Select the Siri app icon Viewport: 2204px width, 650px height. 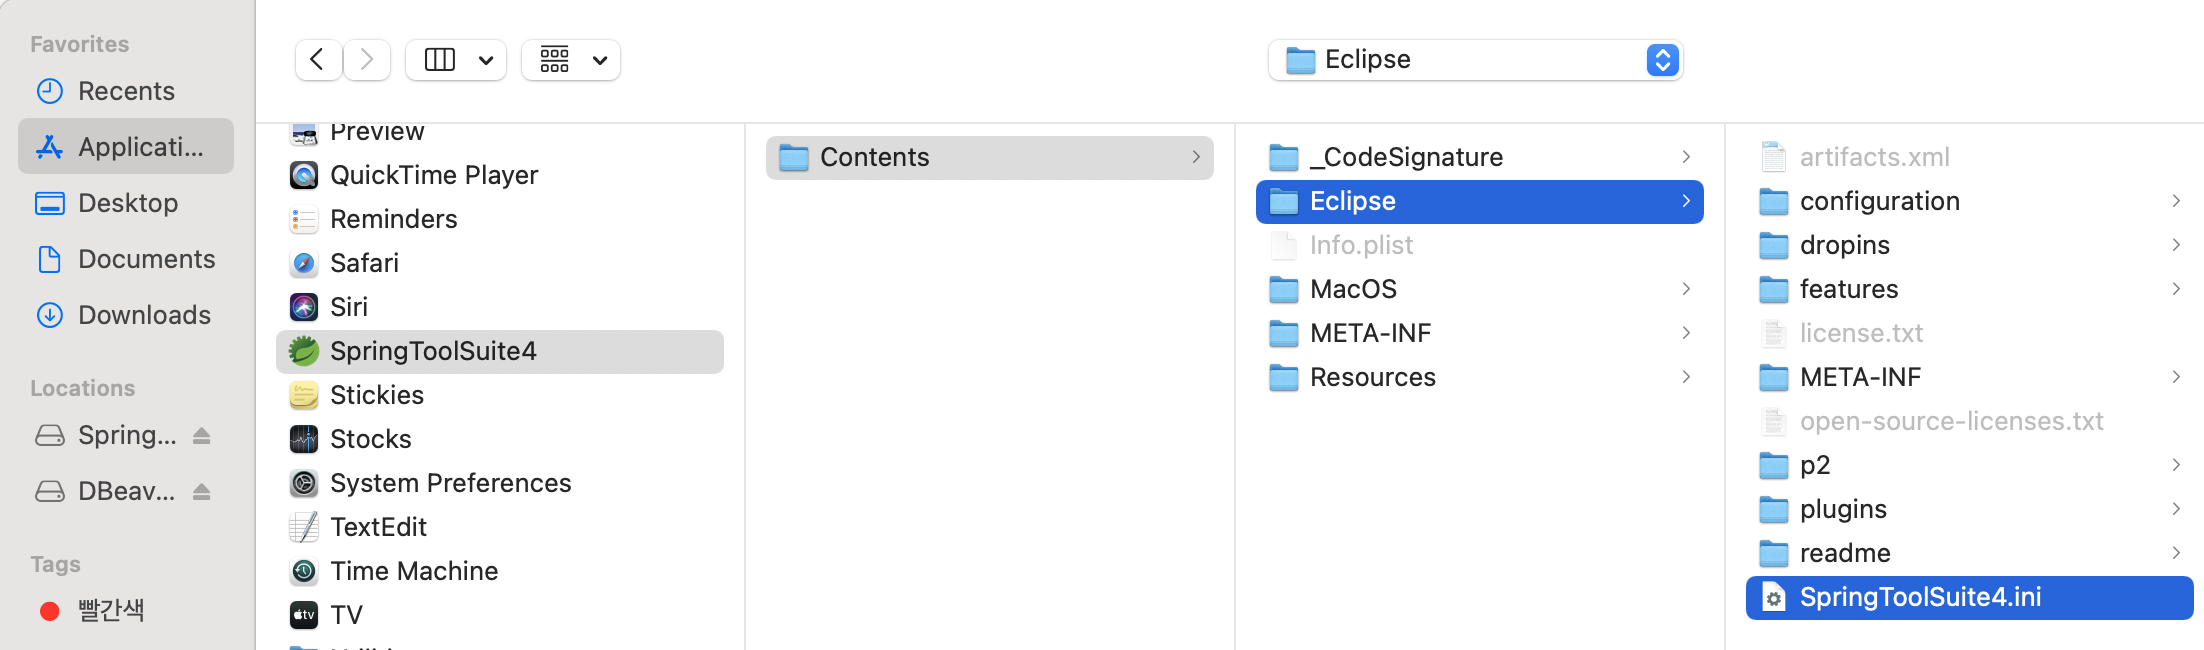click(x=304, y=307)
